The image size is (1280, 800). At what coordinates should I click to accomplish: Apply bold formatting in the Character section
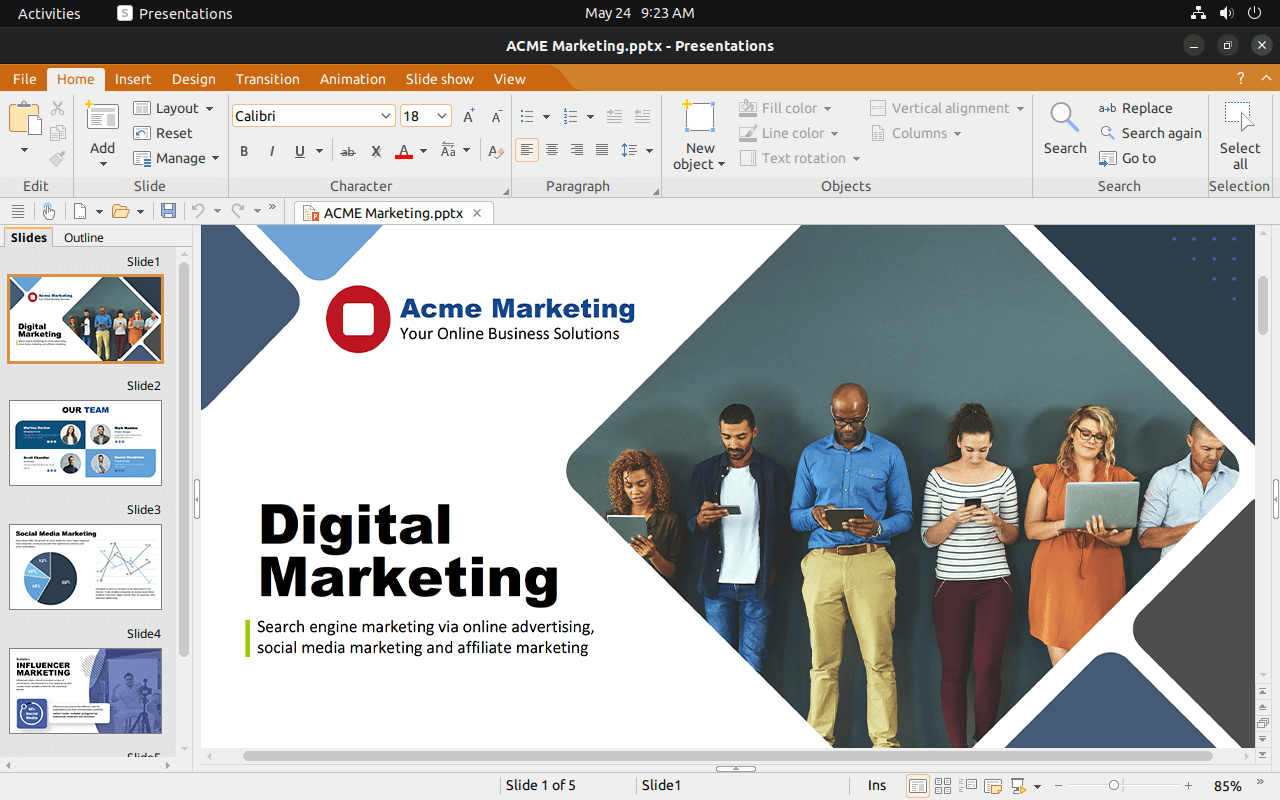[244, 150]
